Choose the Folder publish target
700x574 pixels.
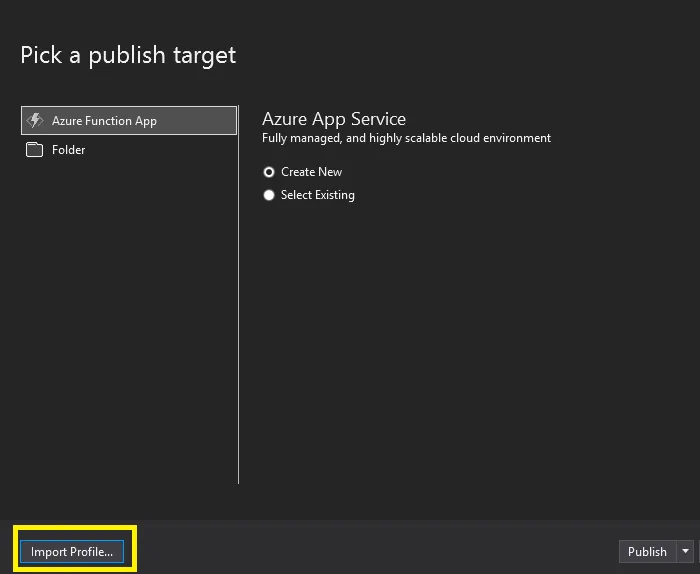[129, 150]
